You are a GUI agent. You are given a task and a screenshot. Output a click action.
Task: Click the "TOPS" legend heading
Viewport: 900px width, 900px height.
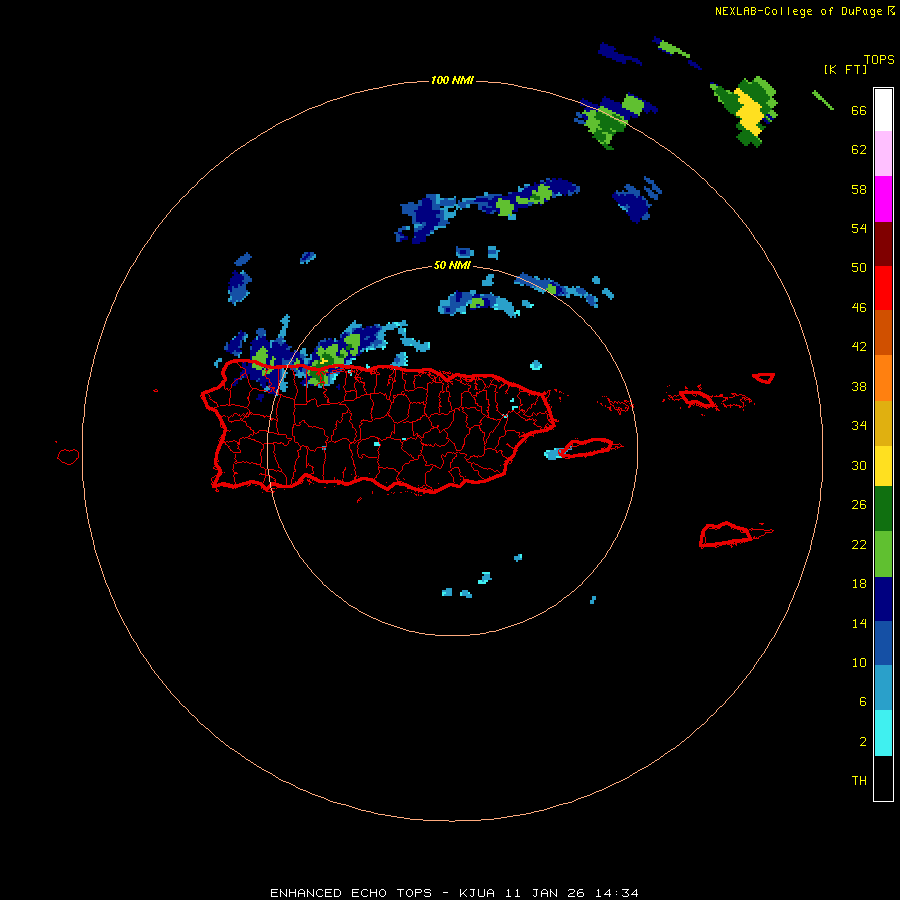pyautogui.click(x=879, y=59)
